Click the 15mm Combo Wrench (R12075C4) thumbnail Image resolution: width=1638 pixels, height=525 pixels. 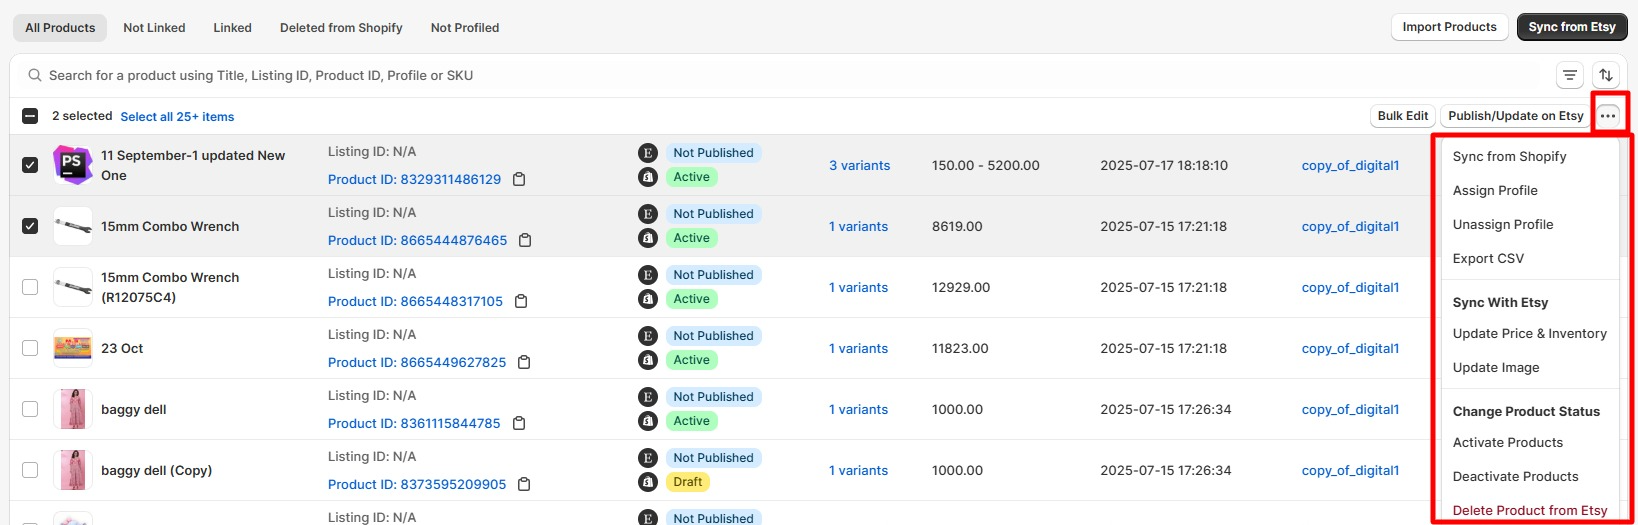pyautogui.click(x=73, y=287)
